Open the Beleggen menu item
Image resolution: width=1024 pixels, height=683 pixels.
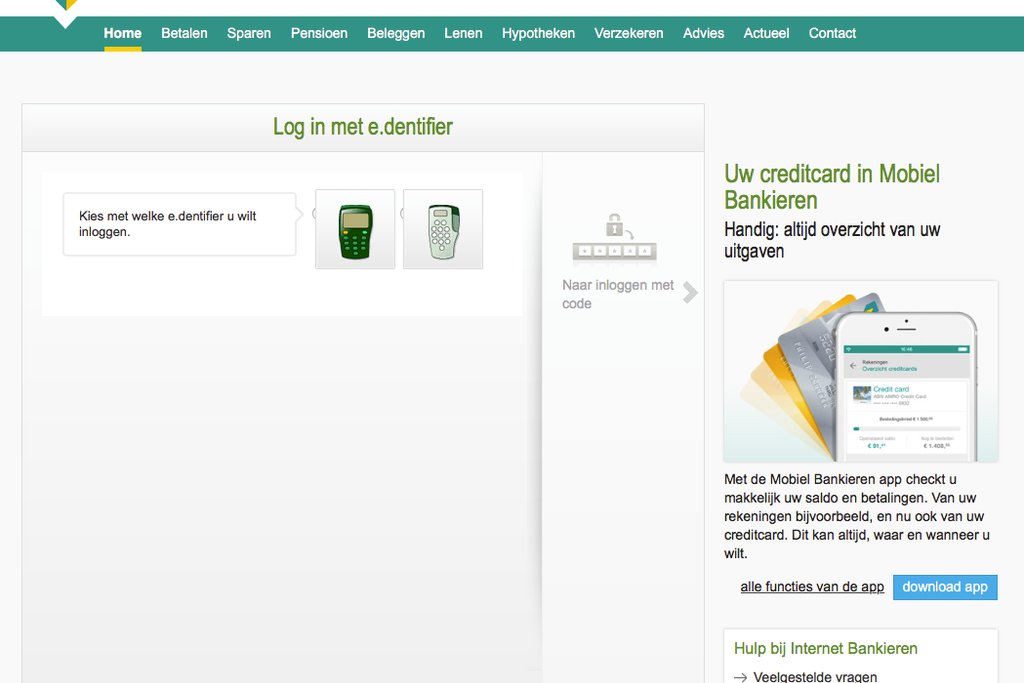coord(396,33)
